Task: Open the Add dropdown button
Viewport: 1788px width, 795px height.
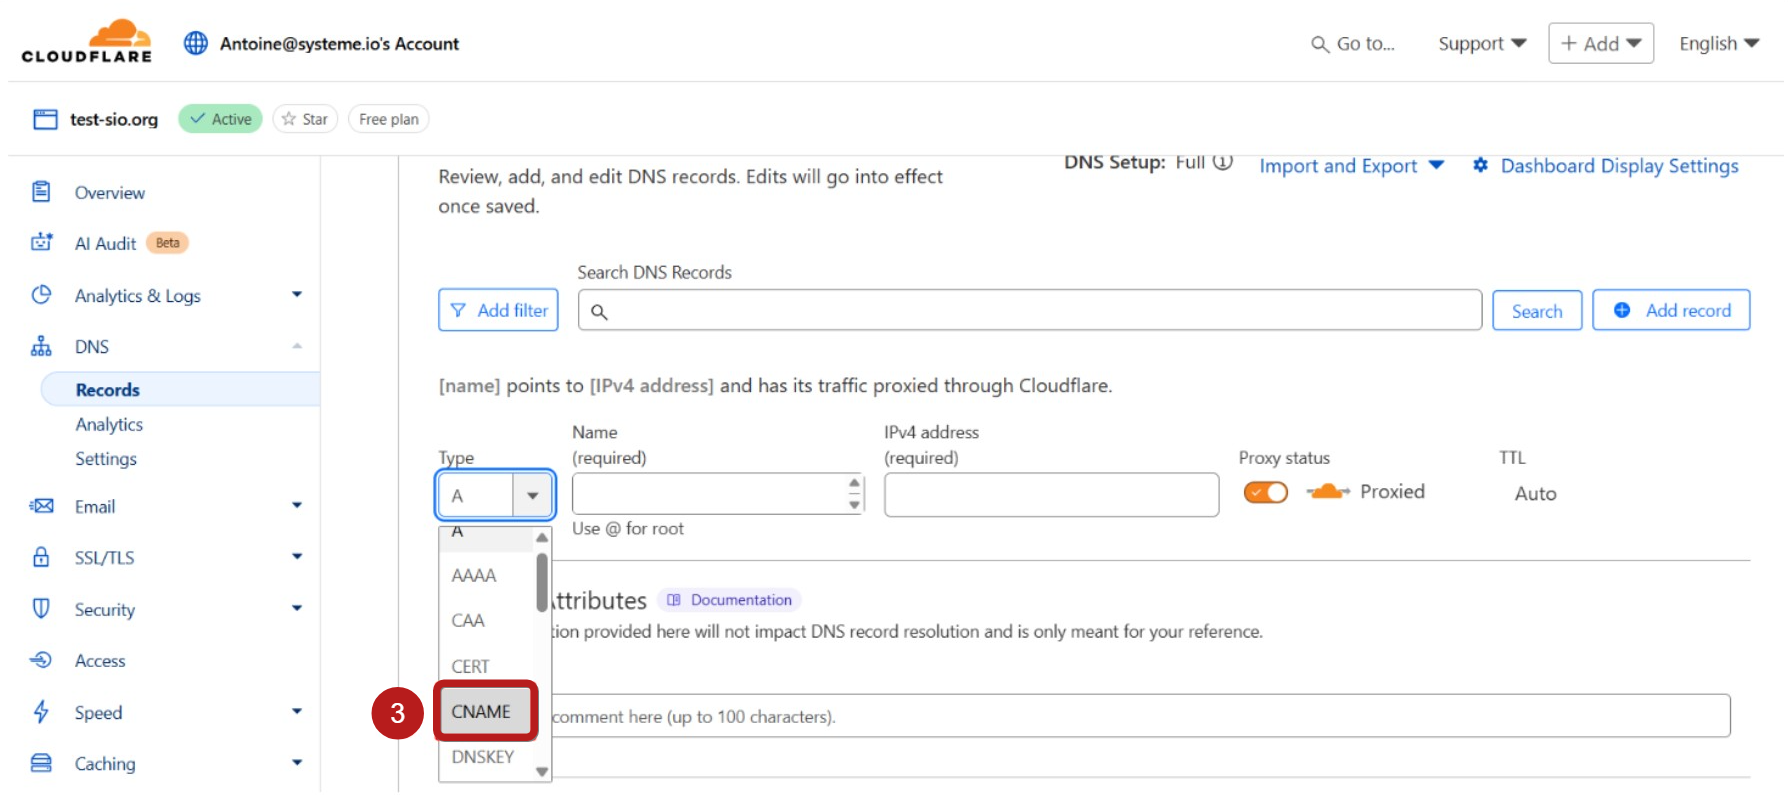Action: [1601, 43]
